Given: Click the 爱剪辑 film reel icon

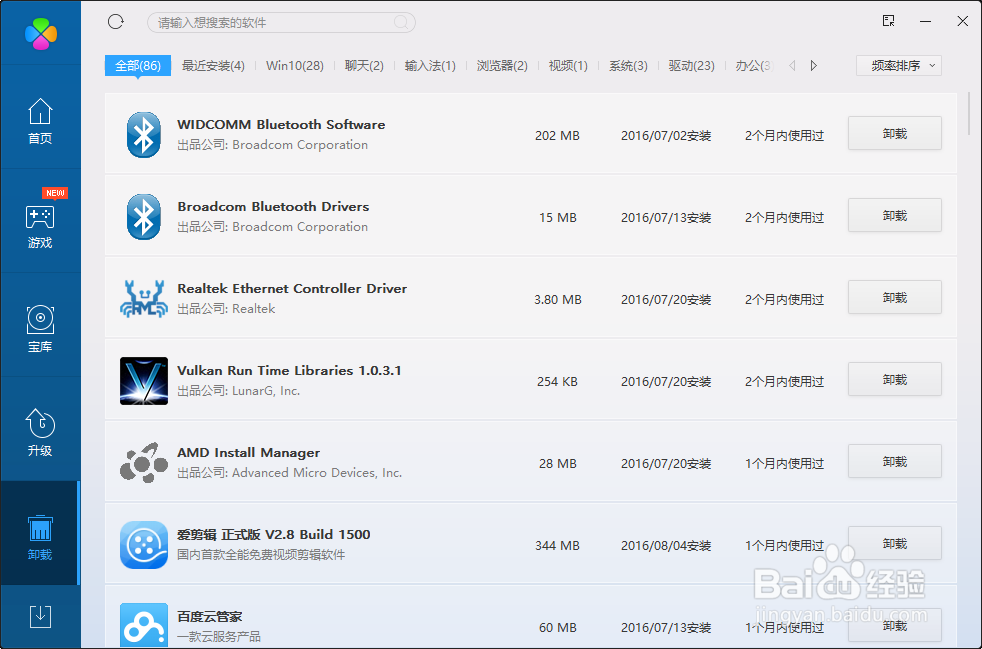Looking at the screenshot, I should pos(144,545).
